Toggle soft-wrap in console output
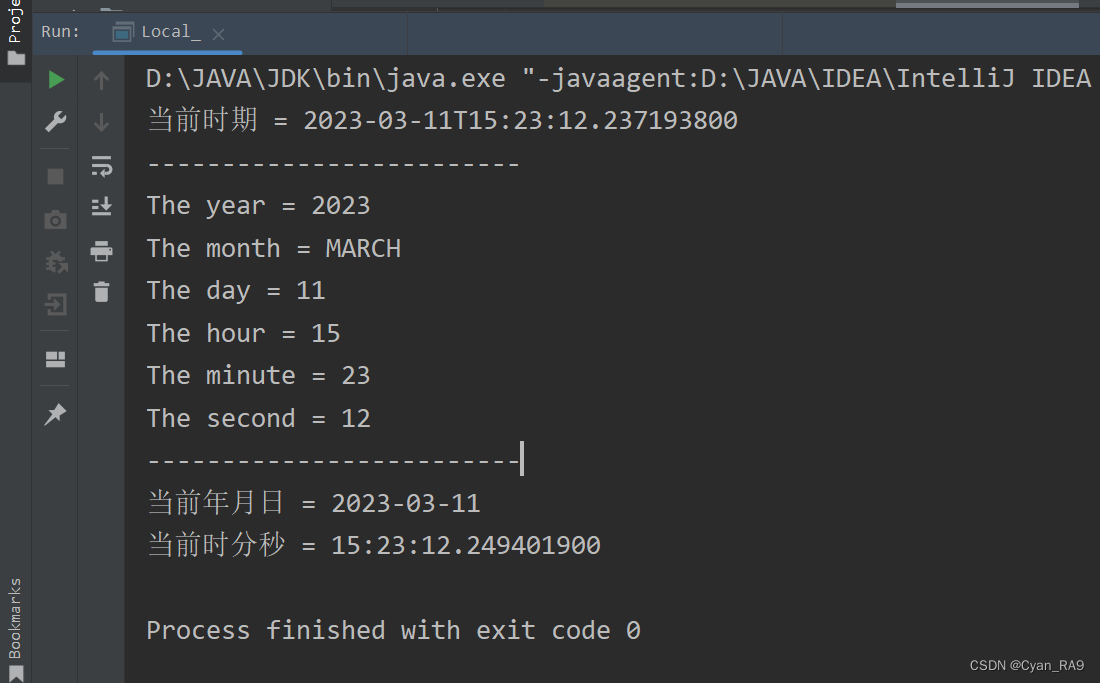This screenshot has width=1100, height=683. tap(102, 166)
